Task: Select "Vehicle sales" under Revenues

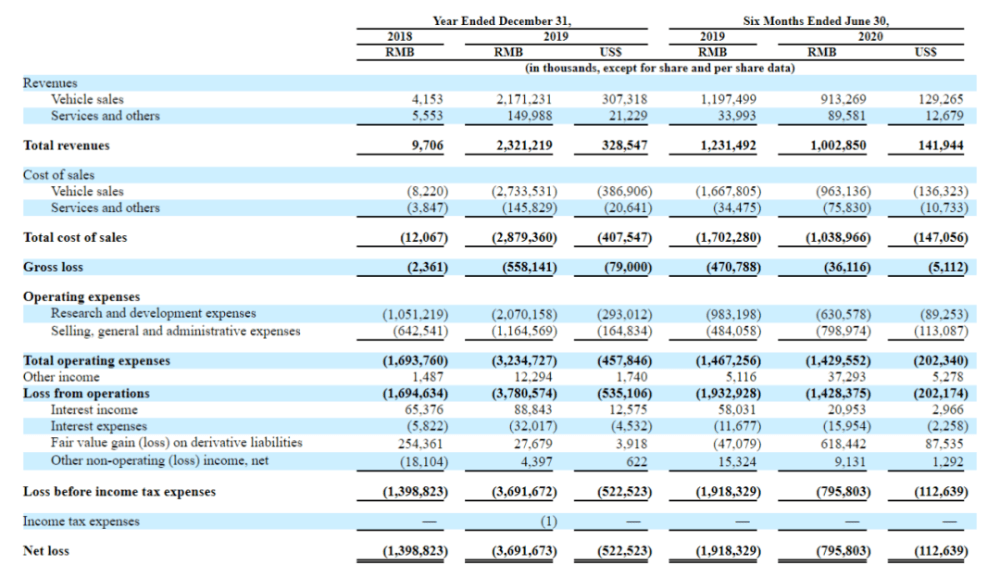Action: click(x=87, y=100)
